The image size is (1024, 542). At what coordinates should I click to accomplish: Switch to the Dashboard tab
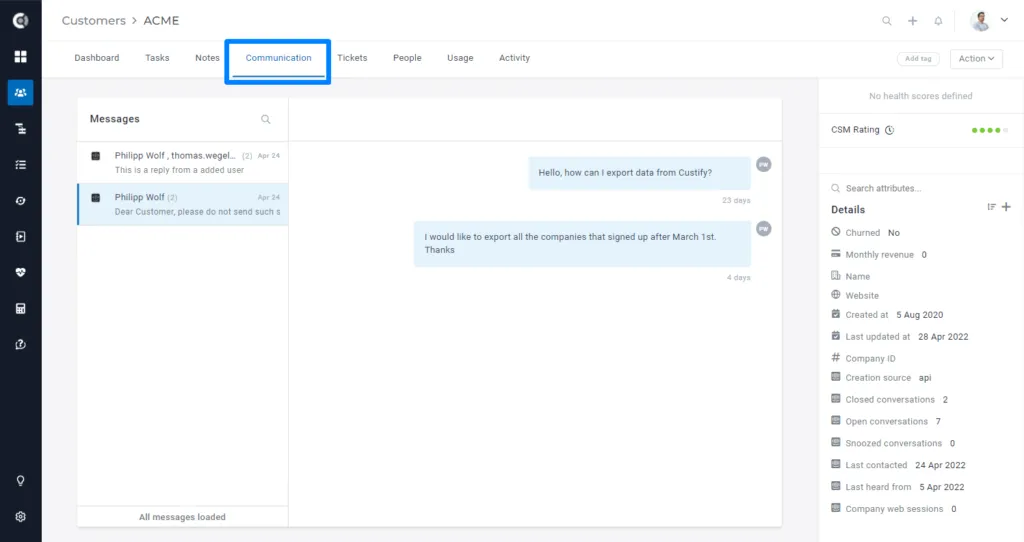(97, 57)
